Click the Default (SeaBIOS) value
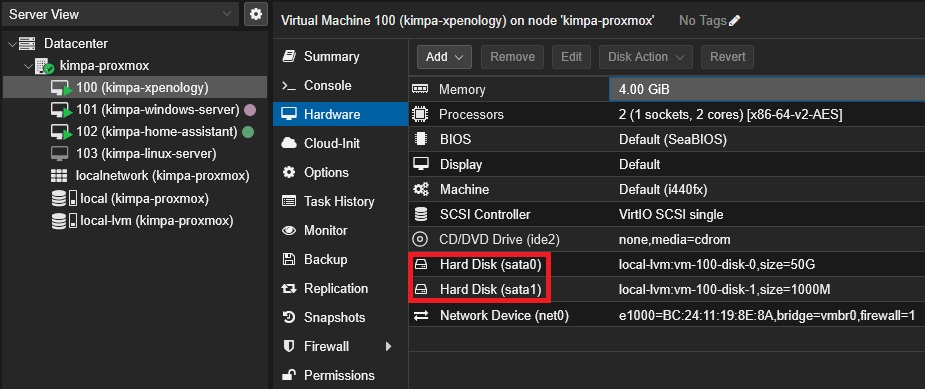925x389 pixels. click(673, 140)
